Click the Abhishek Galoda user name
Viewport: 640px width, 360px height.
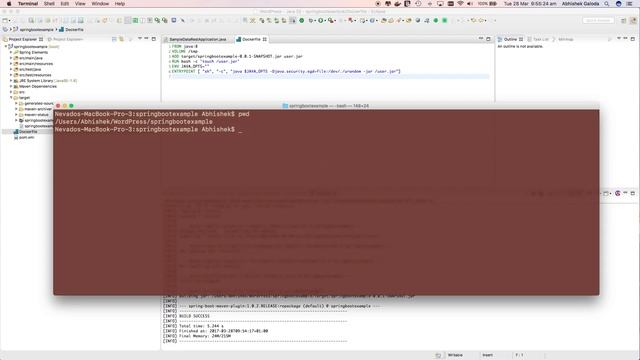coord(580,4)
